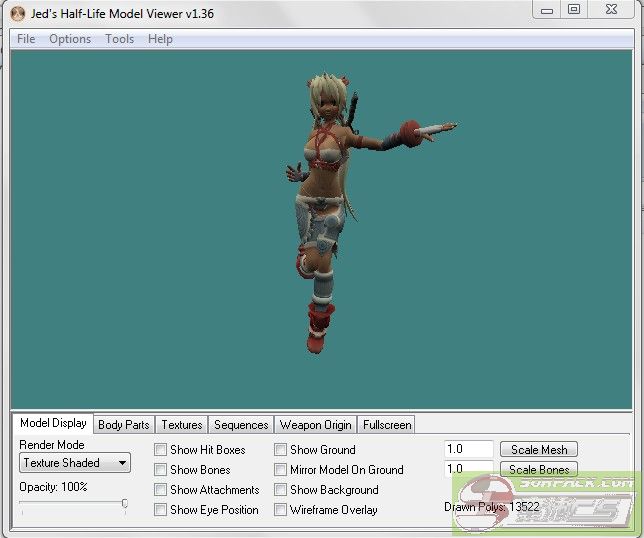Click the Scale Mesh value field
The width and height of the screenshot is (644, 538).
click(469, 449)
